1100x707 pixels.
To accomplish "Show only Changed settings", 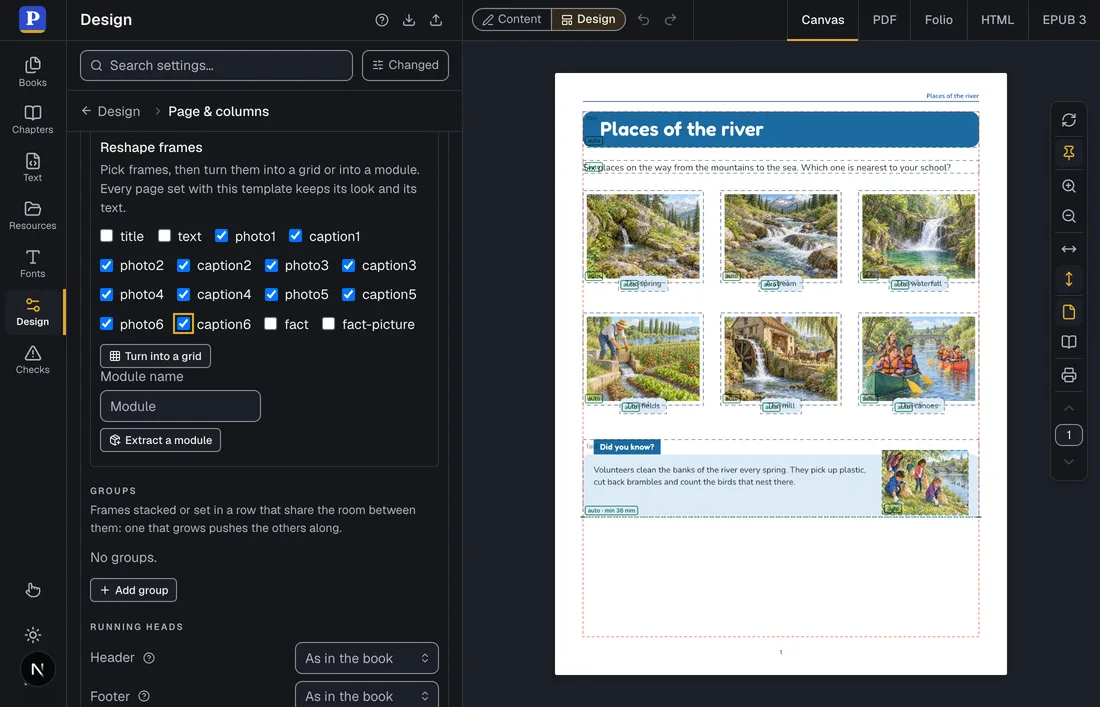I will [x=405, y=65].
